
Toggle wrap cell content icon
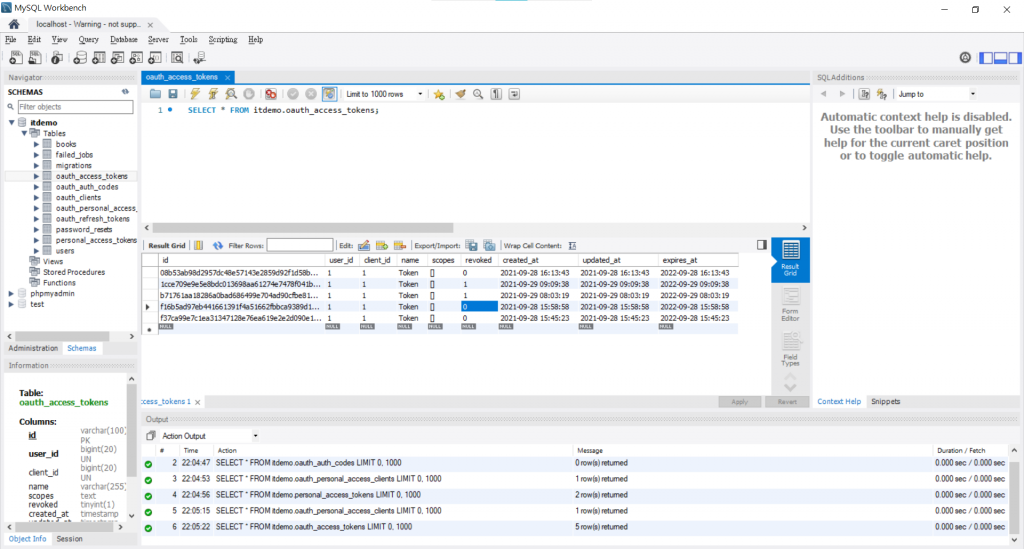[x=572, y=245]
